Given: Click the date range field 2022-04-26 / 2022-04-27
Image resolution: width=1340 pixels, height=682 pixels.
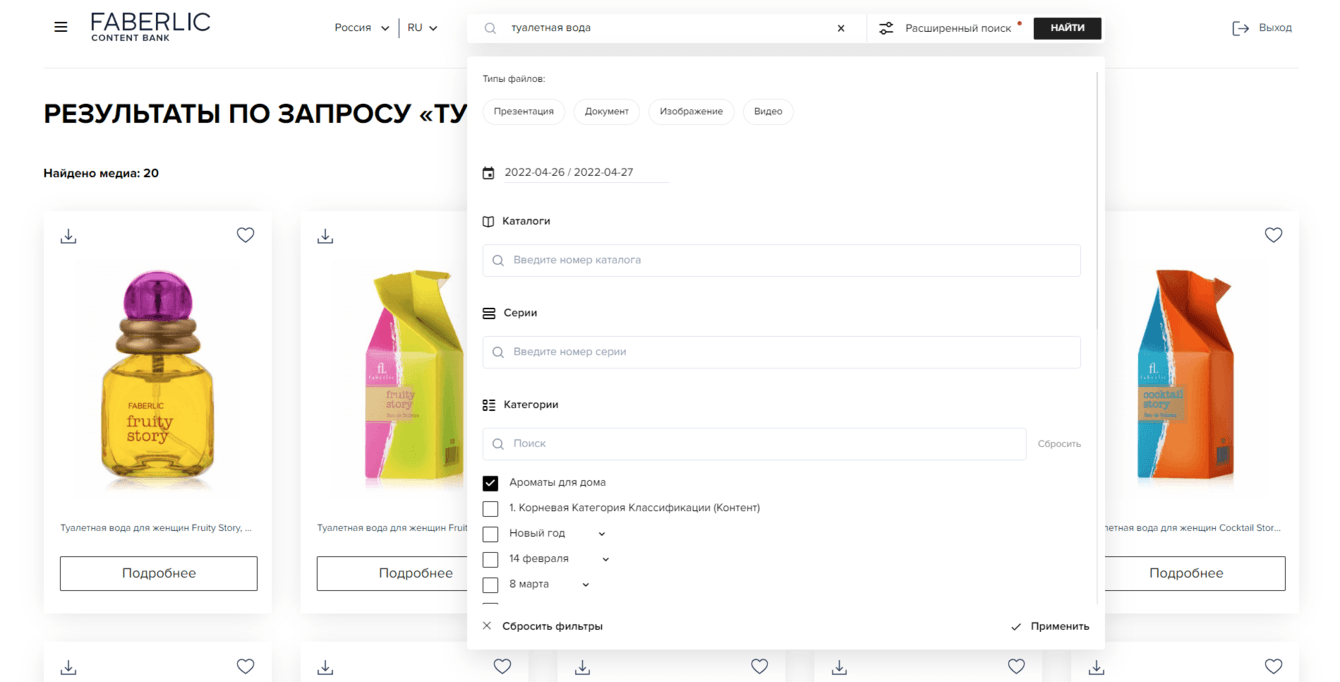Looking at the screenshot, I should pos(586,172).
